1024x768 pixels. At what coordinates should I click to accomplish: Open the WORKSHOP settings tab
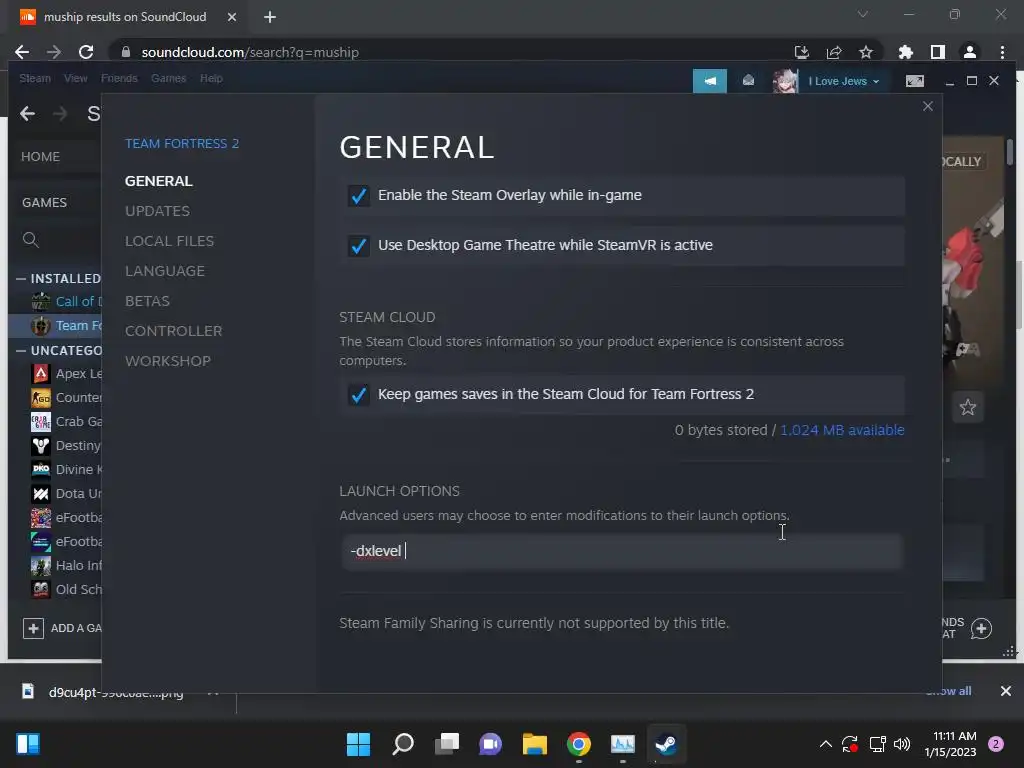click(x=167, y=361)
